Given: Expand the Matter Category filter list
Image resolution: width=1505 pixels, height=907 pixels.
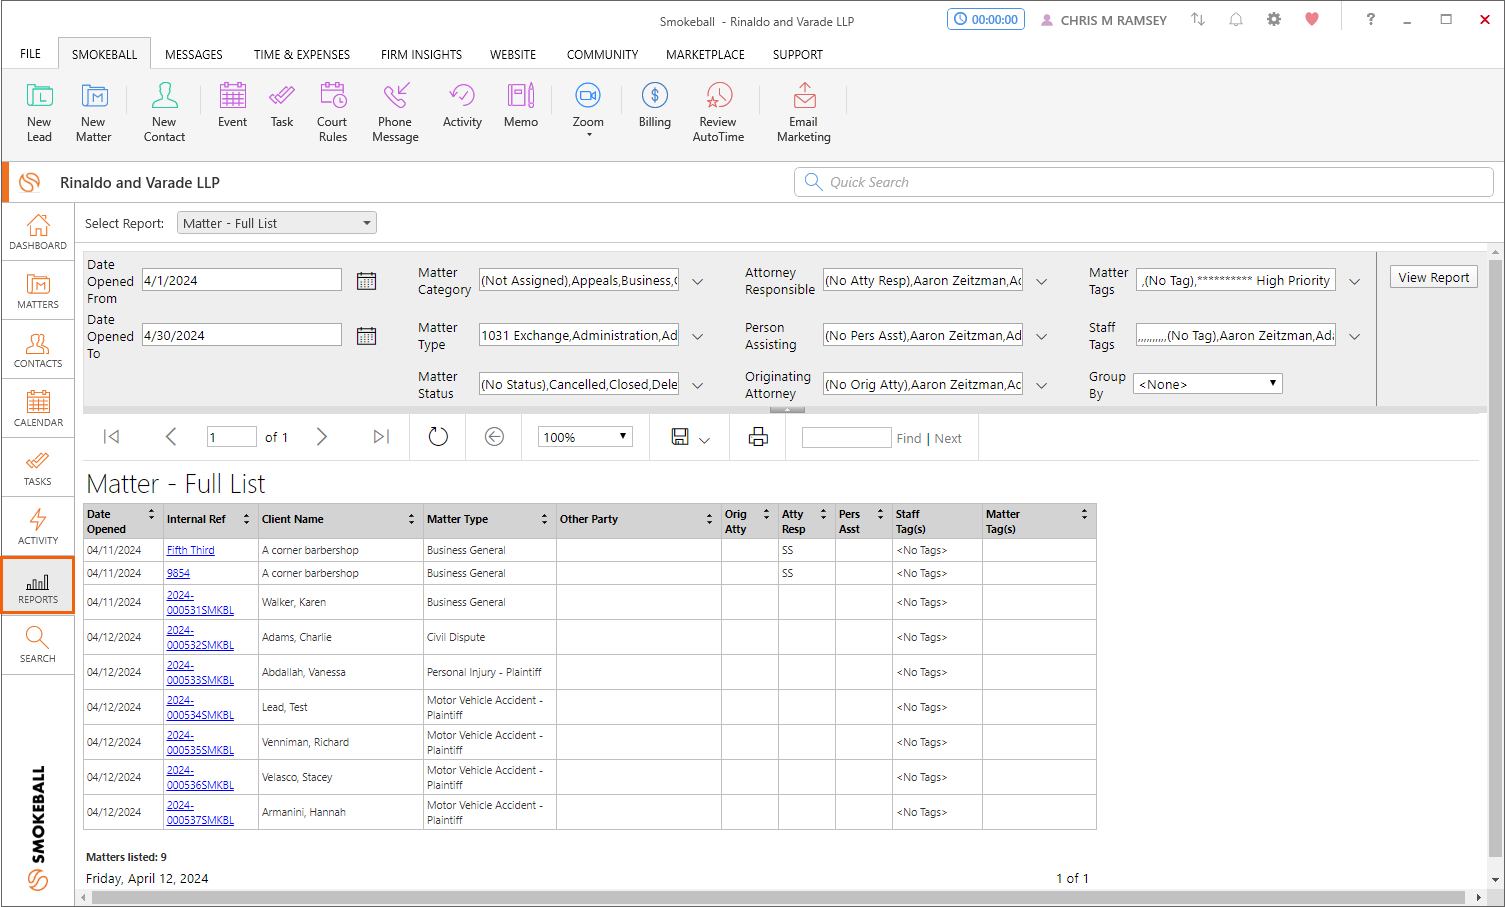Looking at the screenshot, I should [698, 282].
